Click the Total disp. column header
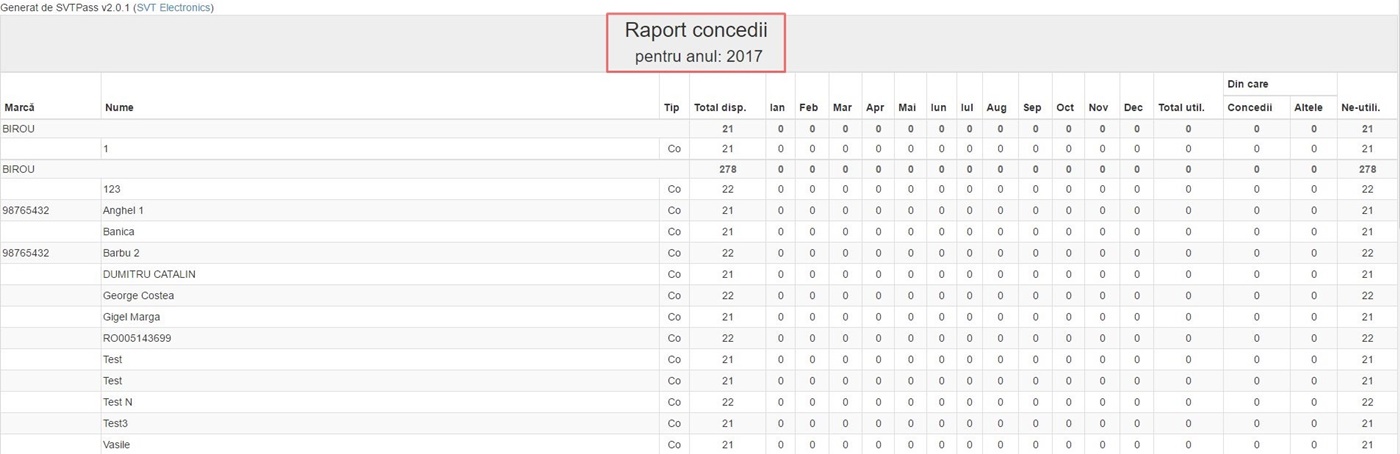The width and height of the screenshot is (1400, 454). (x=720, y=107)
